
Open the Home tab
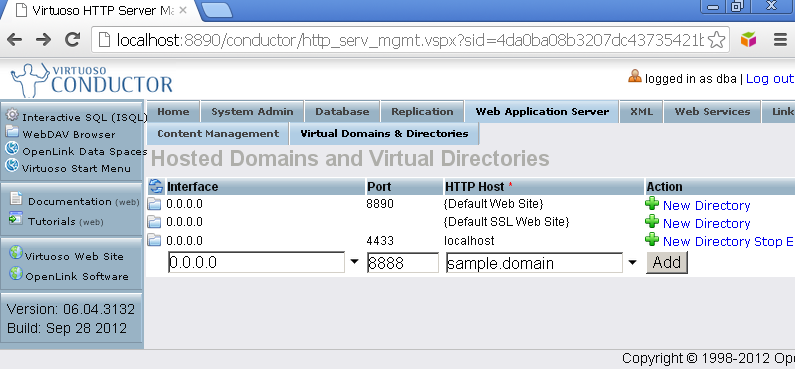pos(173,112)
